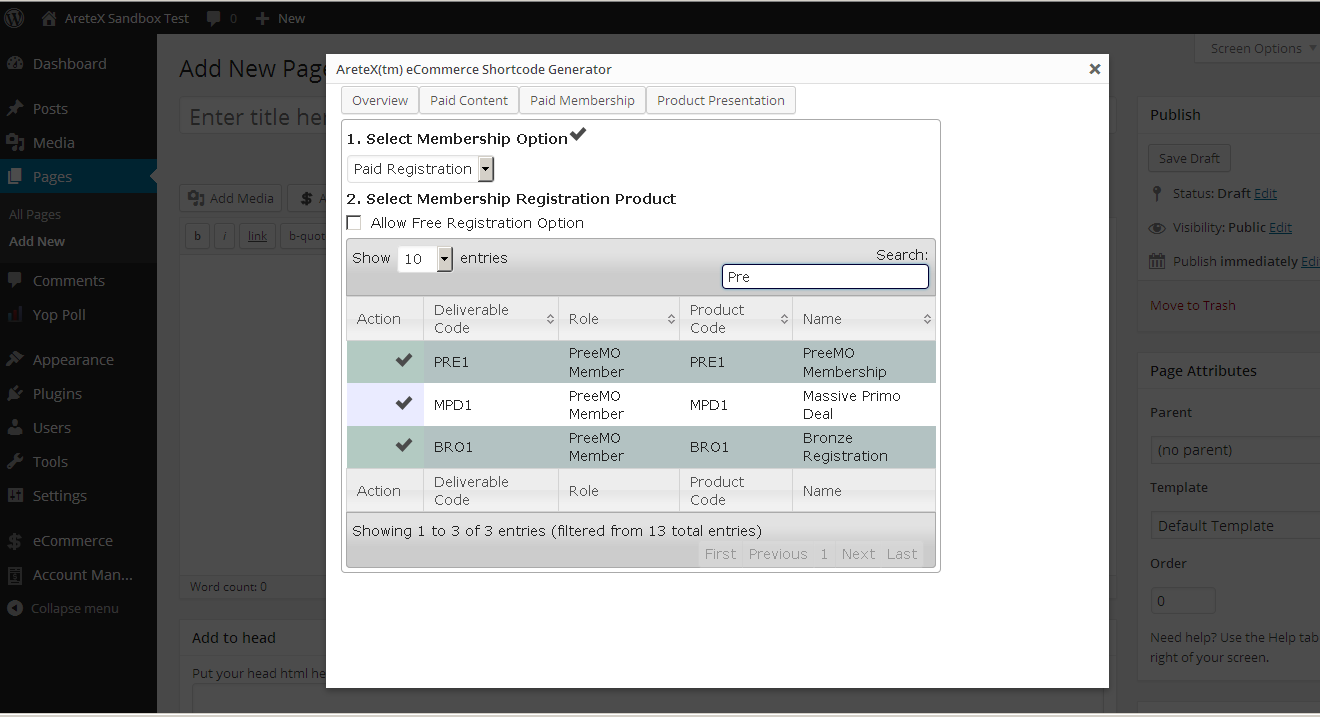
Task: Open Plugins icon in sidebar
Action: click(15, 393)
